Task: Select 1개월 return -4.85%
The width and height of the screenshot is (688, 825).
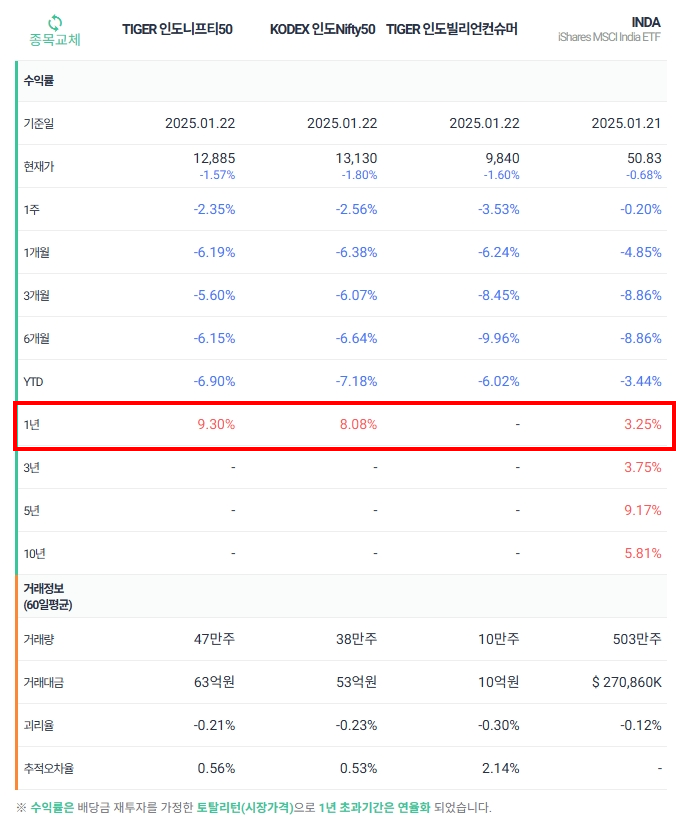Action: click(641, 253)
